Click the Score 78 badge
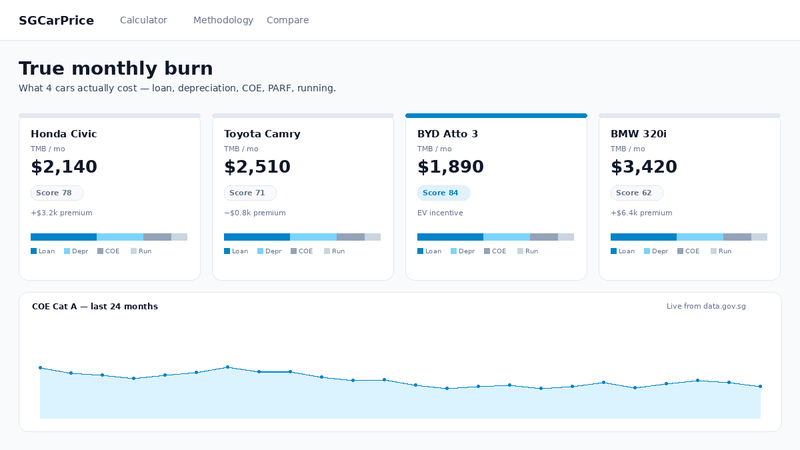The image size is (800, 450). pos(57,193)
